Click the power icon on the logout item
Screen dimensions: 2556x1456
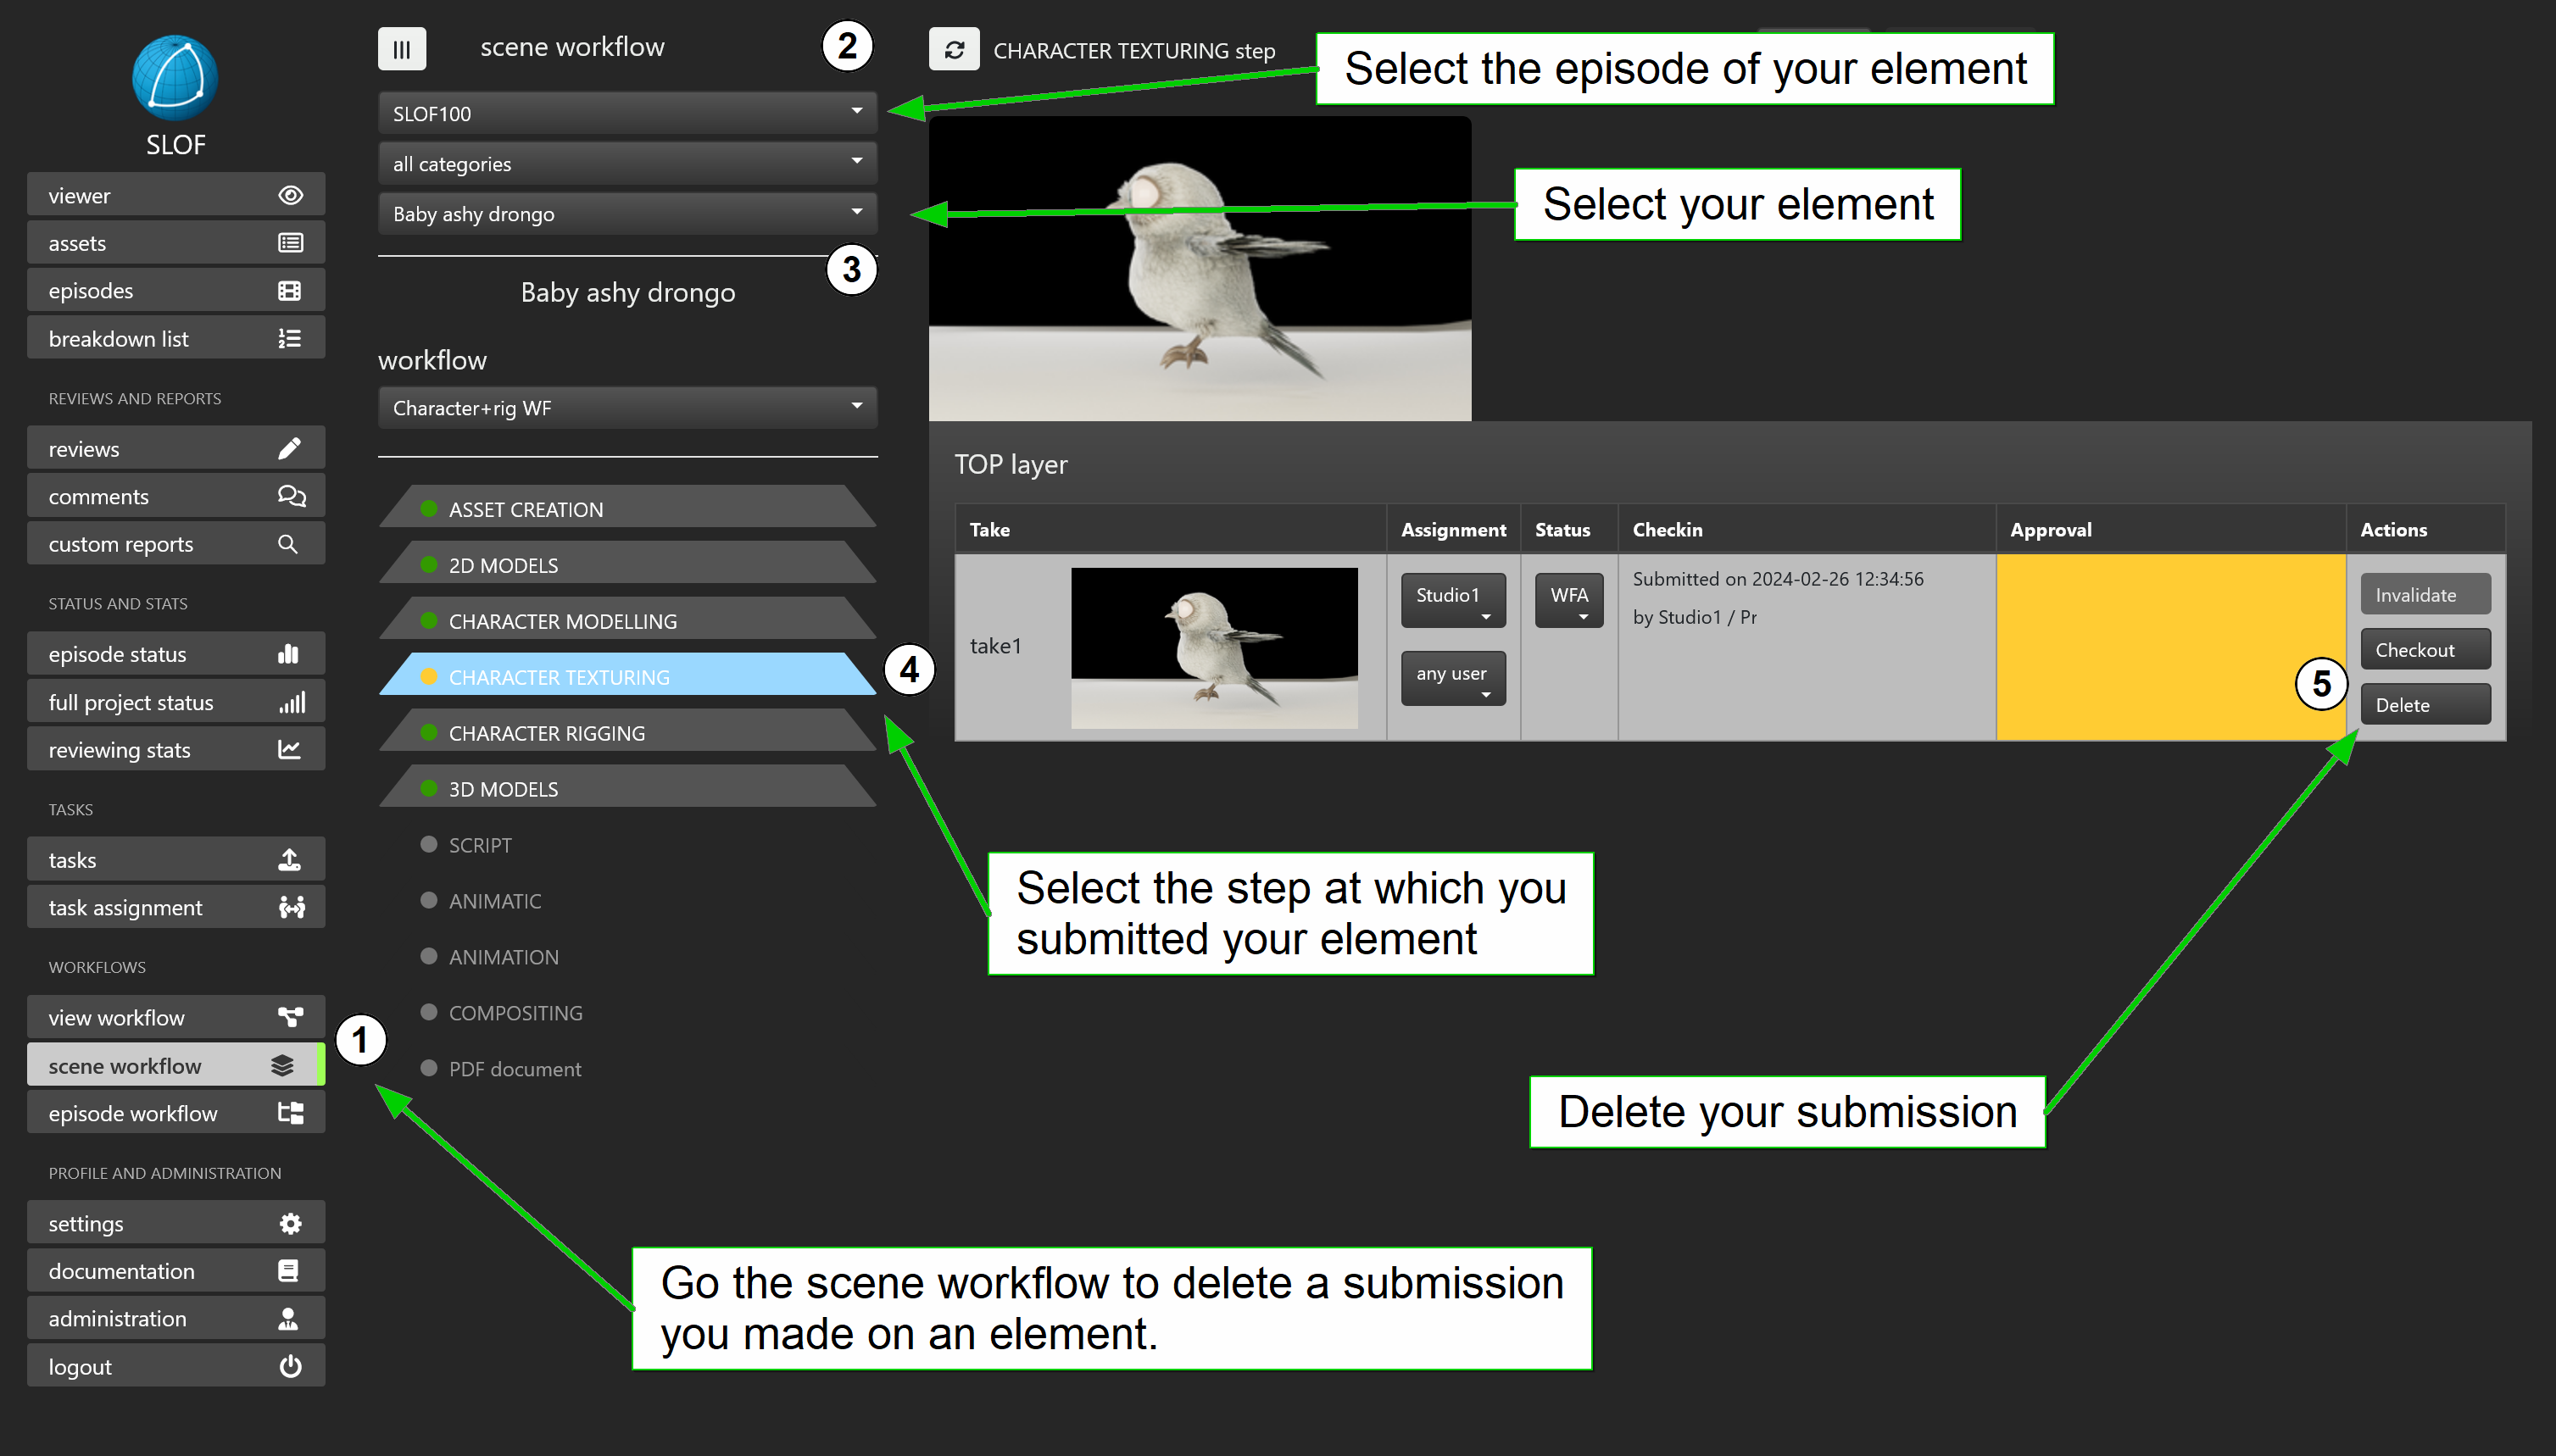click(290, 1366)
